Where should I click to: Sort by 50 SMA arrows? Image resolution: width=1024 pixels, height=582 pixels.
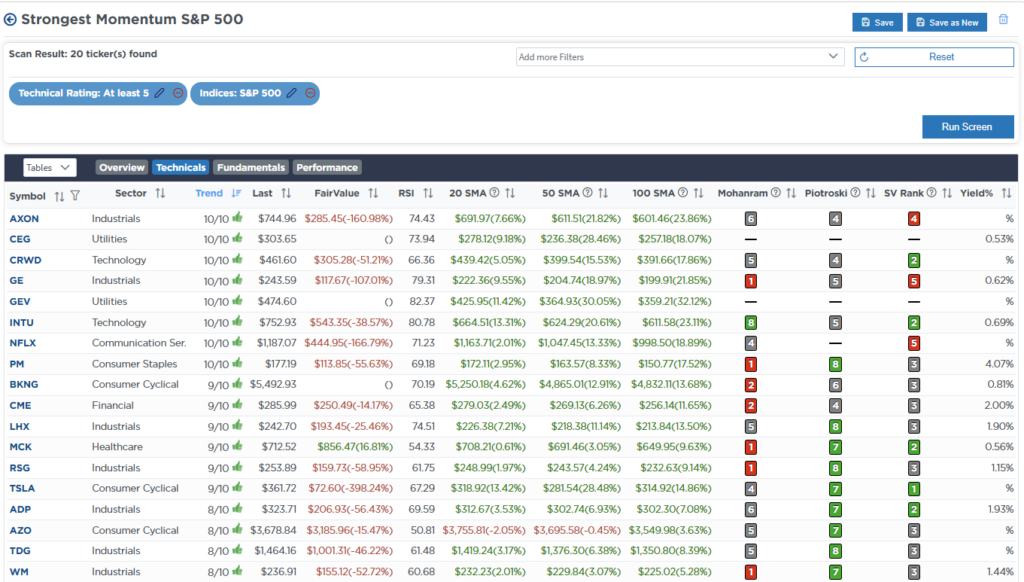pyautogui.click(x=603, y=193)
